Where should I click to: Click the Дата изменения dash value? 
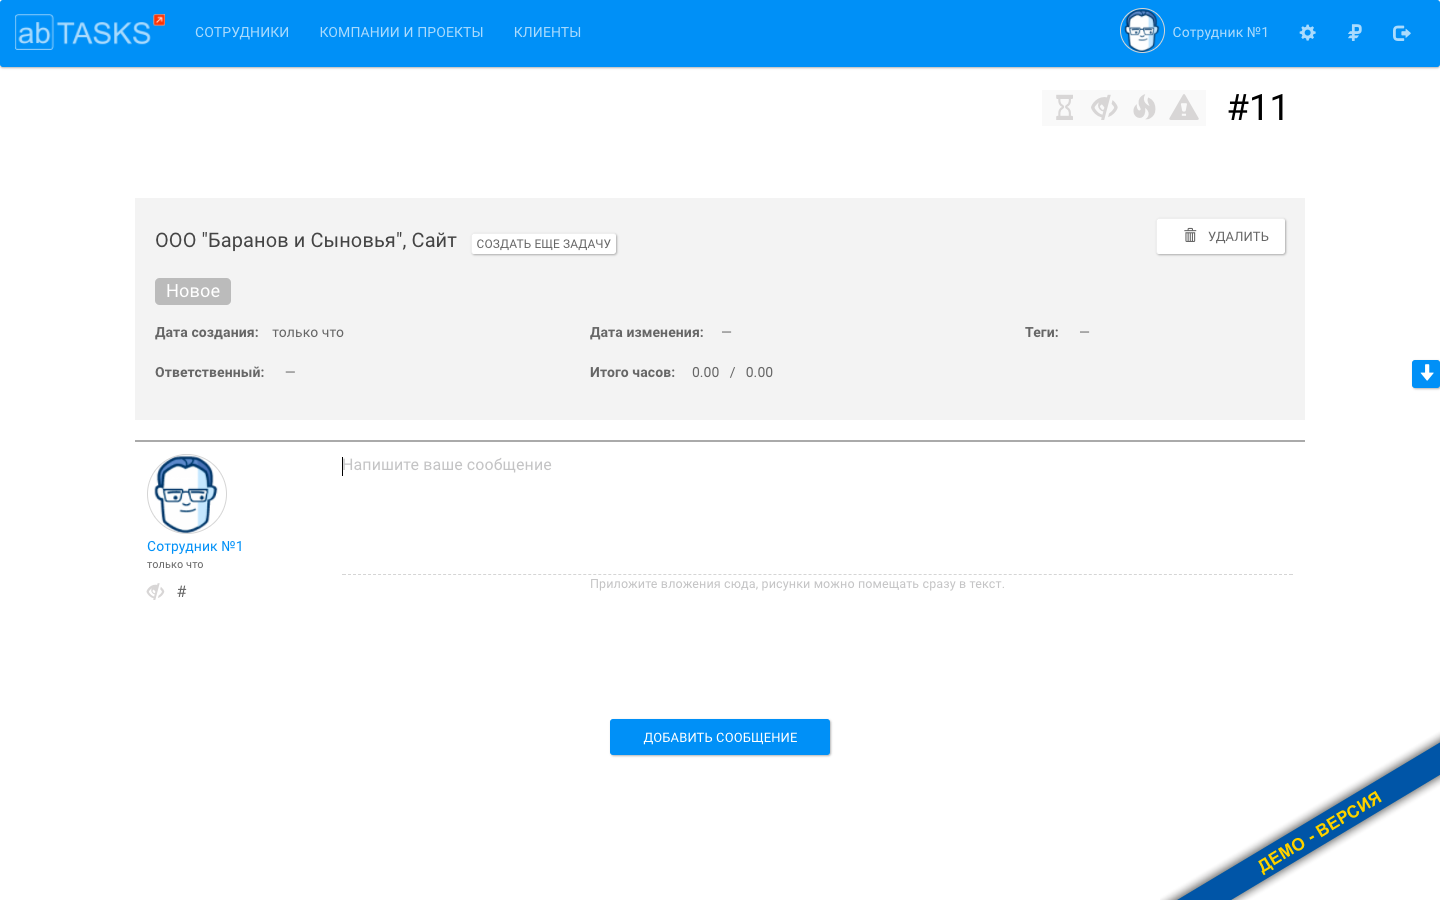pyautogui.click(x=726, y=333)
